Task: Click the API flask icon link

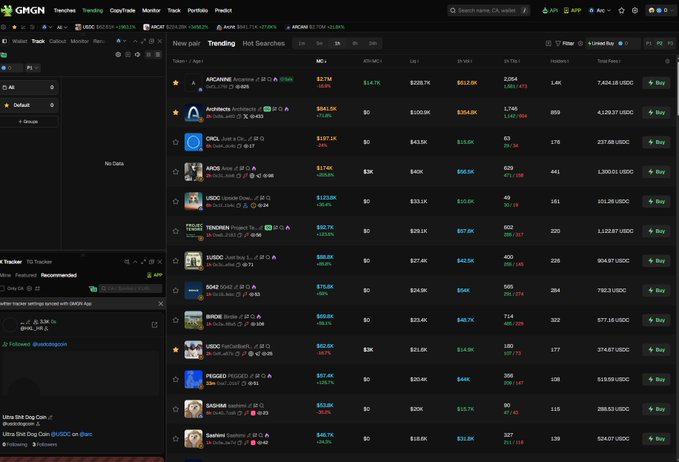Action: (545, 10)
